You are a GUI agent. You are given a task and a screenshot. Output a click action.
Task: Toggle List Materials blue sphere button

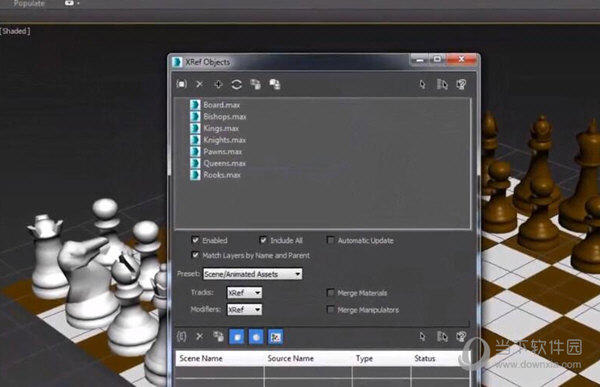256,337
